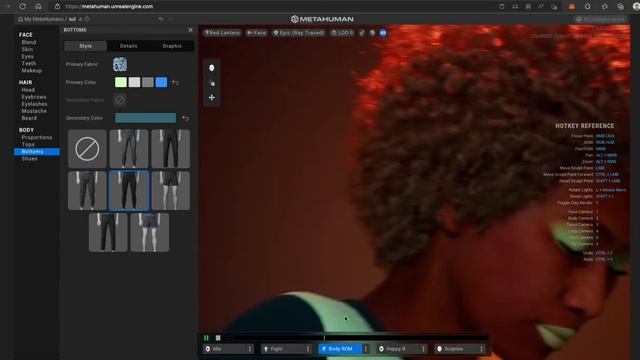Select the no-bottoms (none) option
The height and width of the screenshot is (360, 640).
pos(87,149)
